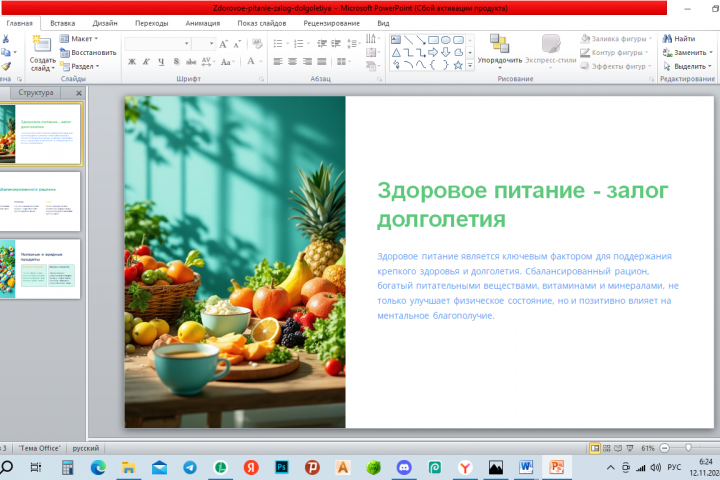This screenshot has height=480, width=720.
Task: Click Заливка фигуры shape fill
Action: click(616, 39)
